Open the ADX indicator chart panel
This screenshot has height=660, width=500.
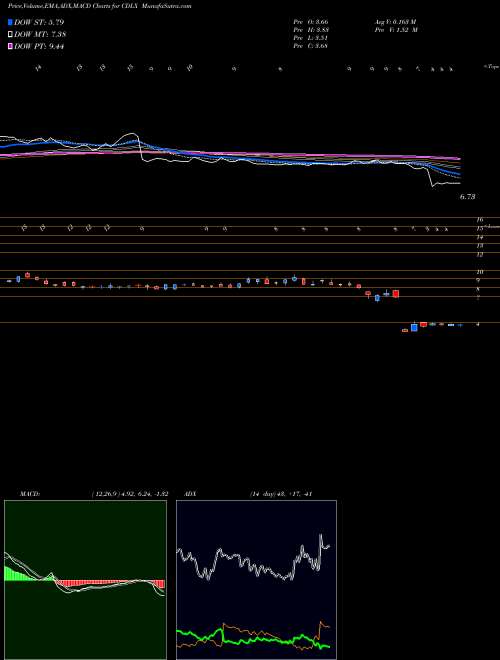click(x=256, y=580)
